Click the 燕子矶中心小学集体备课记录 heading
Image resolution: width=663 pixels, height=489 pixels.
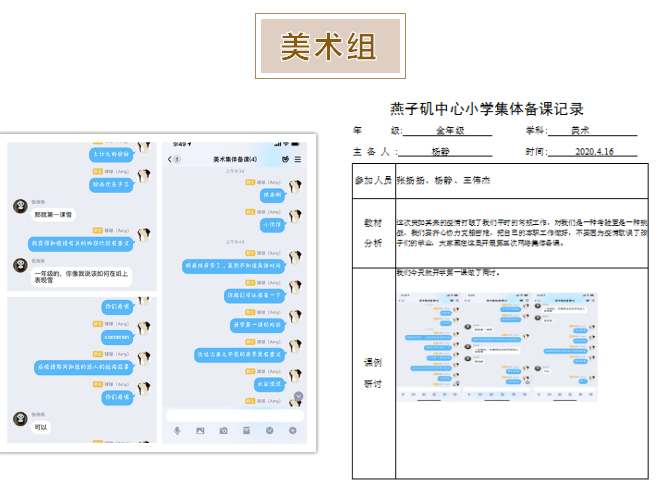(487, 109)
